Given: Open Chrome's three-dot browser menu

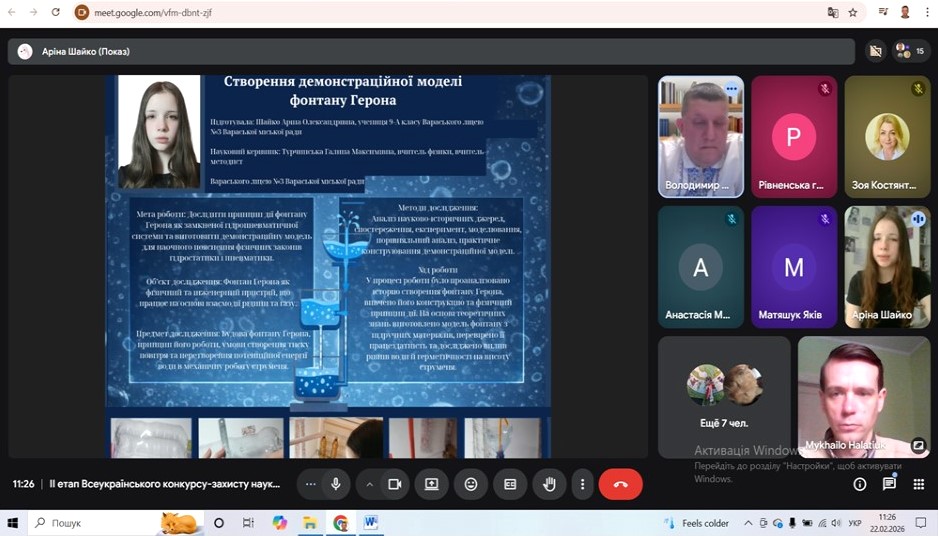Looking at the screenshot, I should pos(928,12).
